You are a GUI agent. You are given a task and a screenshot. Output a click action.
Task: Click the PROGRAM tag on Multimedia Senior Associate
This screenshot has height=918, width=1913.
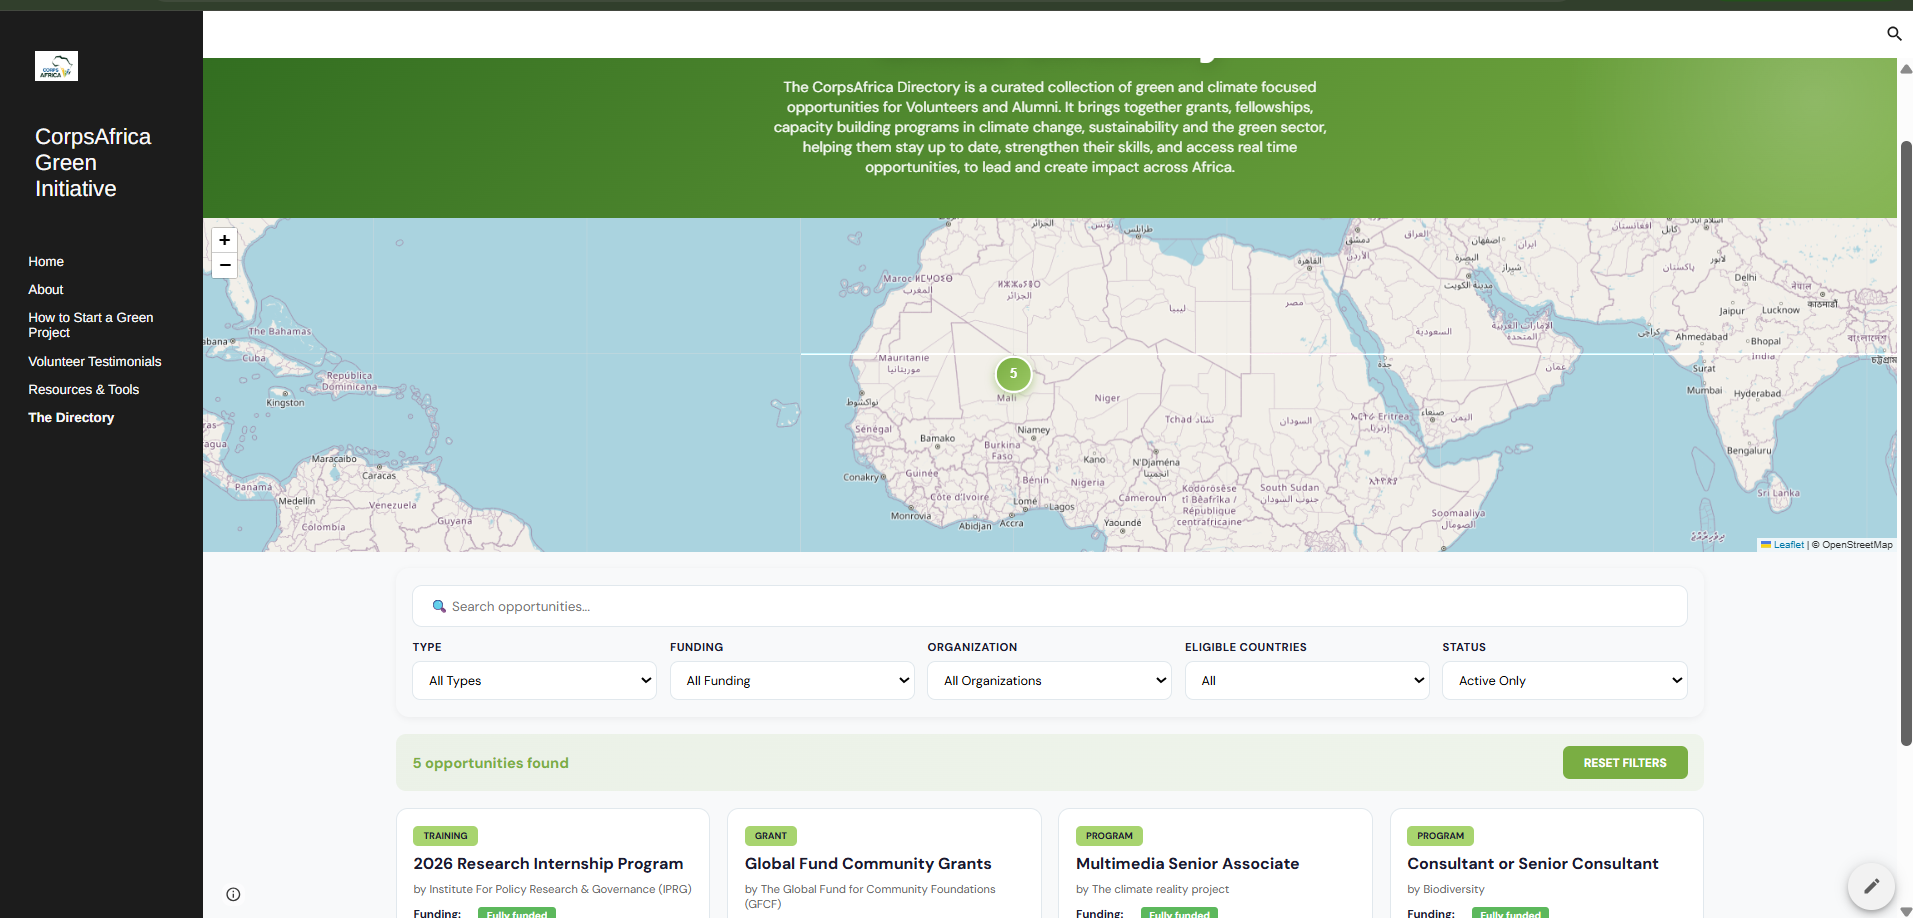[1109, 836]
